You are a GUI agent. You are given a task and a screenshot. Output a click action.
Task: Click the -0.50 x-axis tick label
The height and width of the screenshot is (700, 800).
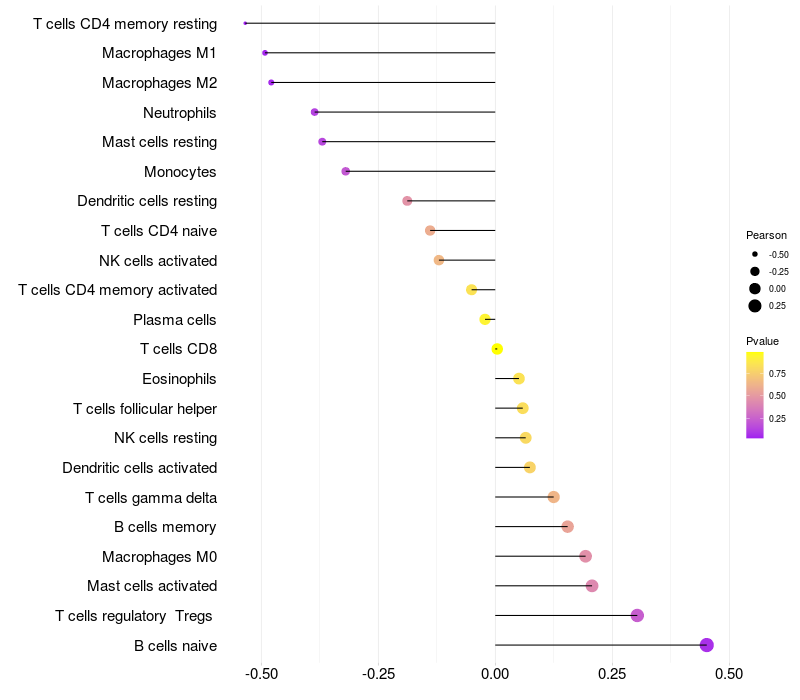[261, 673]
